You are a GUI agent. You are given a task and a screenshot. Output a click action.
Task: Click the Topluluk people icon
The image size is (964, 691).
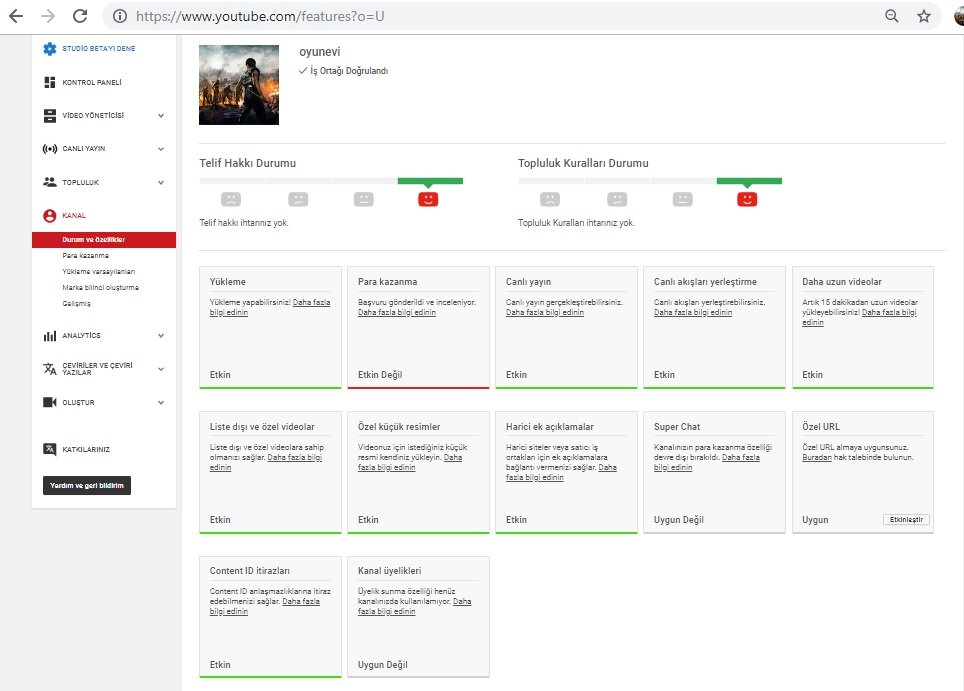point(50,182)
